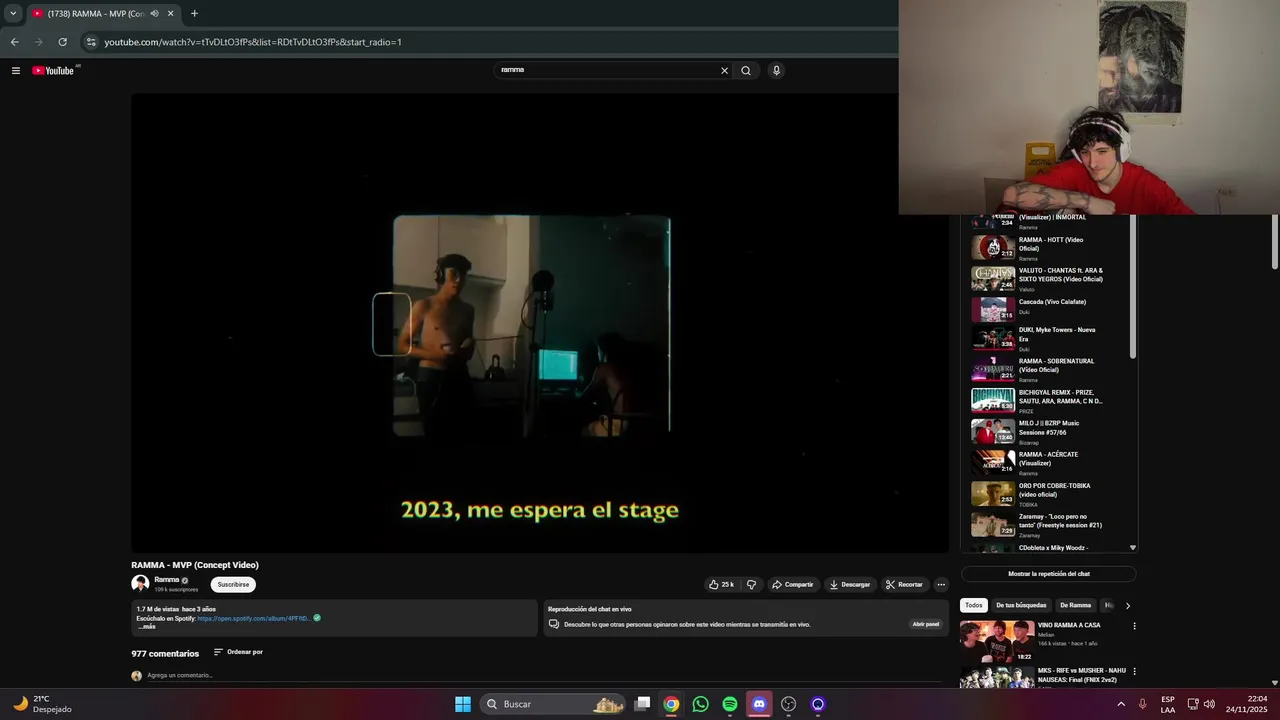
Task: Mute the tab via speaker icon
Action: click(154, 13)
